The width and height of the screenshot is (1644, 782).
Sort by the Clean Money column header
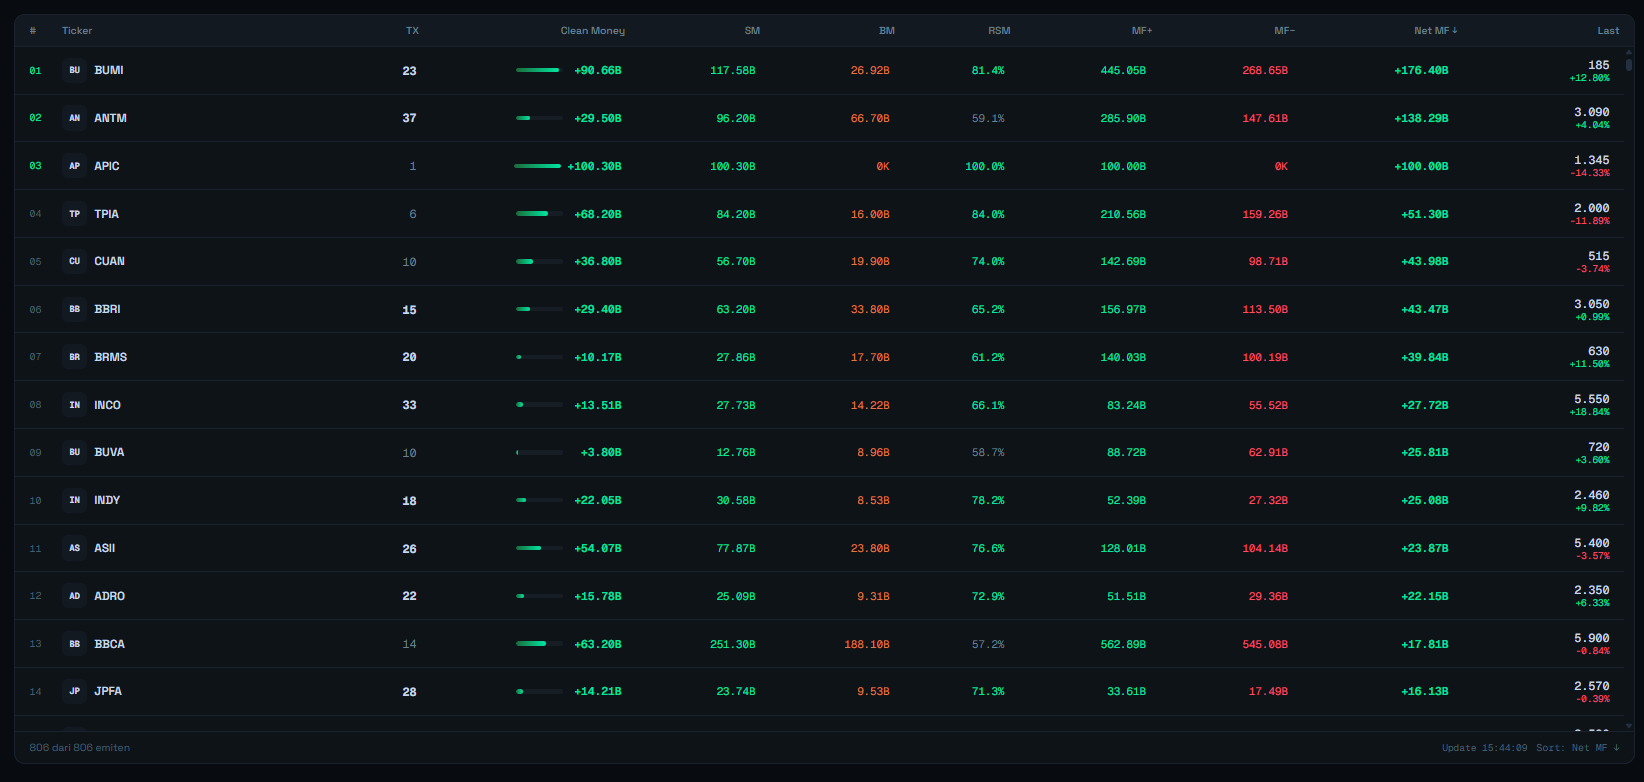(x=592, y=31)
